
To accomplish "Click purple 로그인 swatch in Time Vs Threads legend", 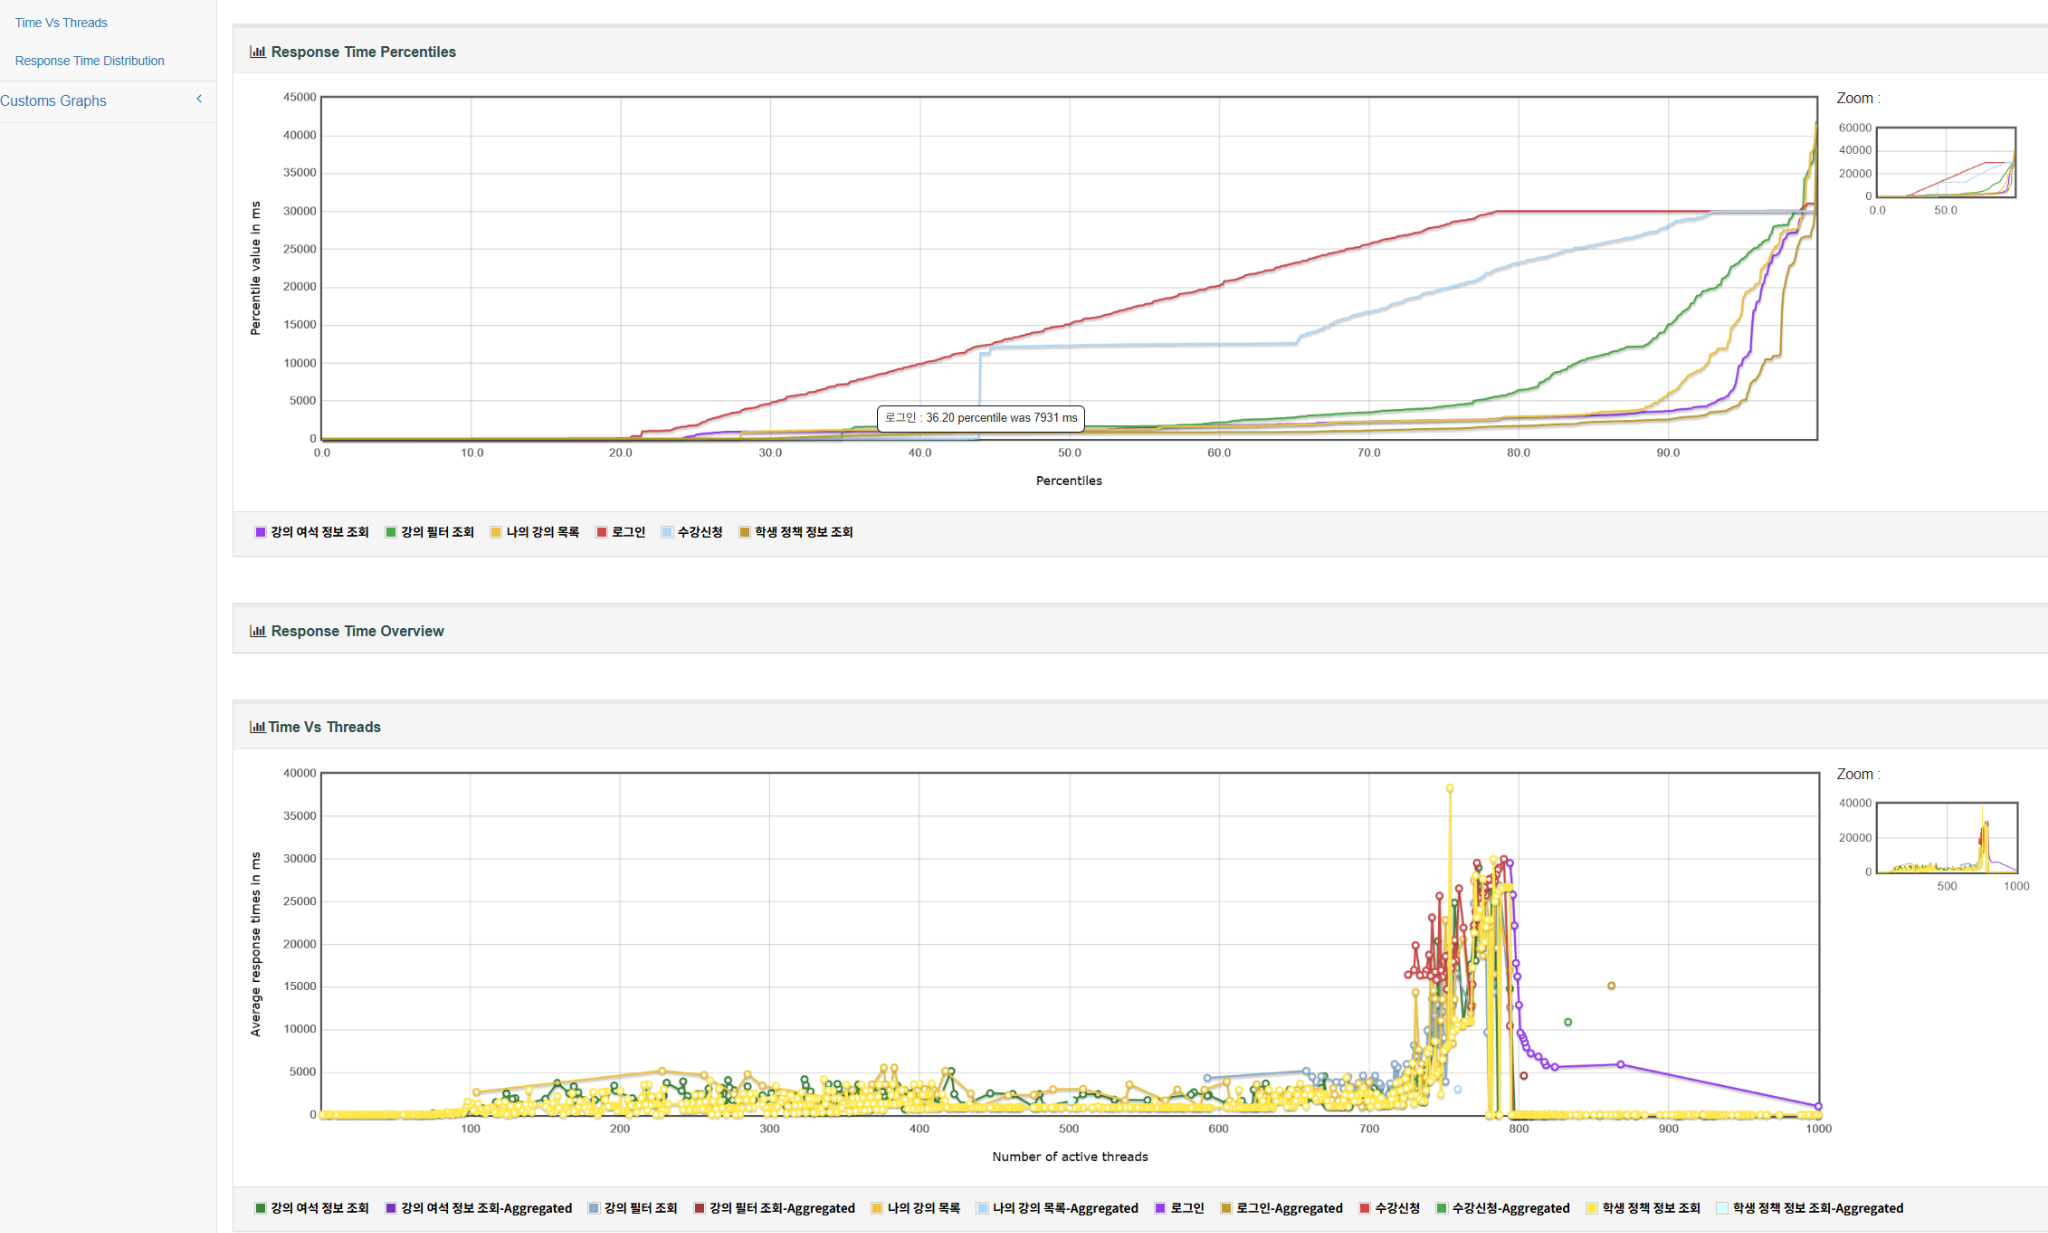I will coord(1160,1208).
